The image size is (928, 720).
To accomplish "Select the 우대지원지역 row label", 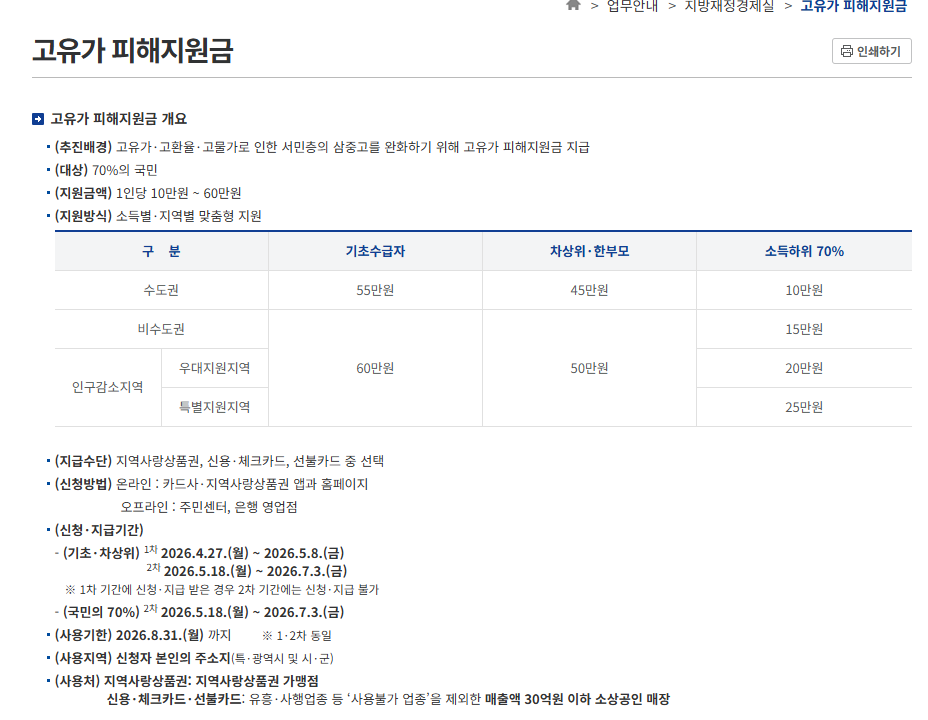I will (214, 368).
